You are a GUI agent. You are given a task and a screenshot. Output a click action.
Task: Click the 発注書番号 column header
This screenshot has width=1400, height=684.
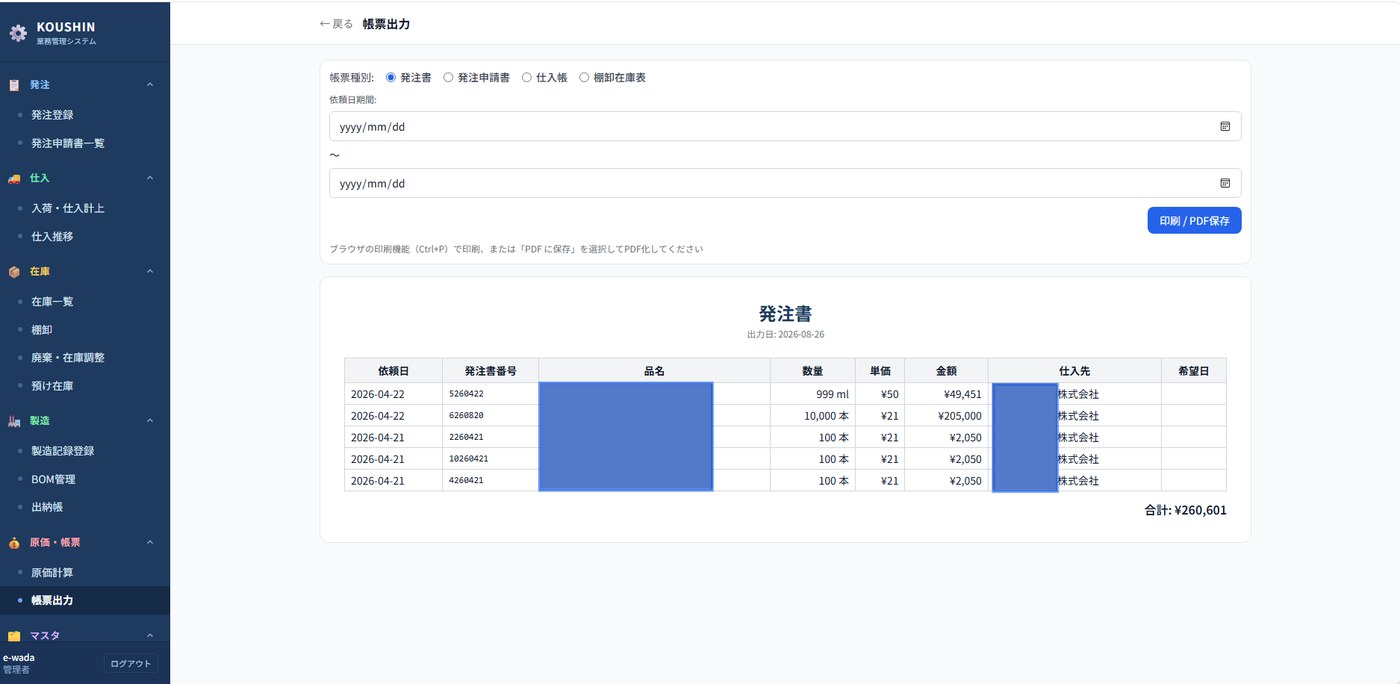[490, 371]
